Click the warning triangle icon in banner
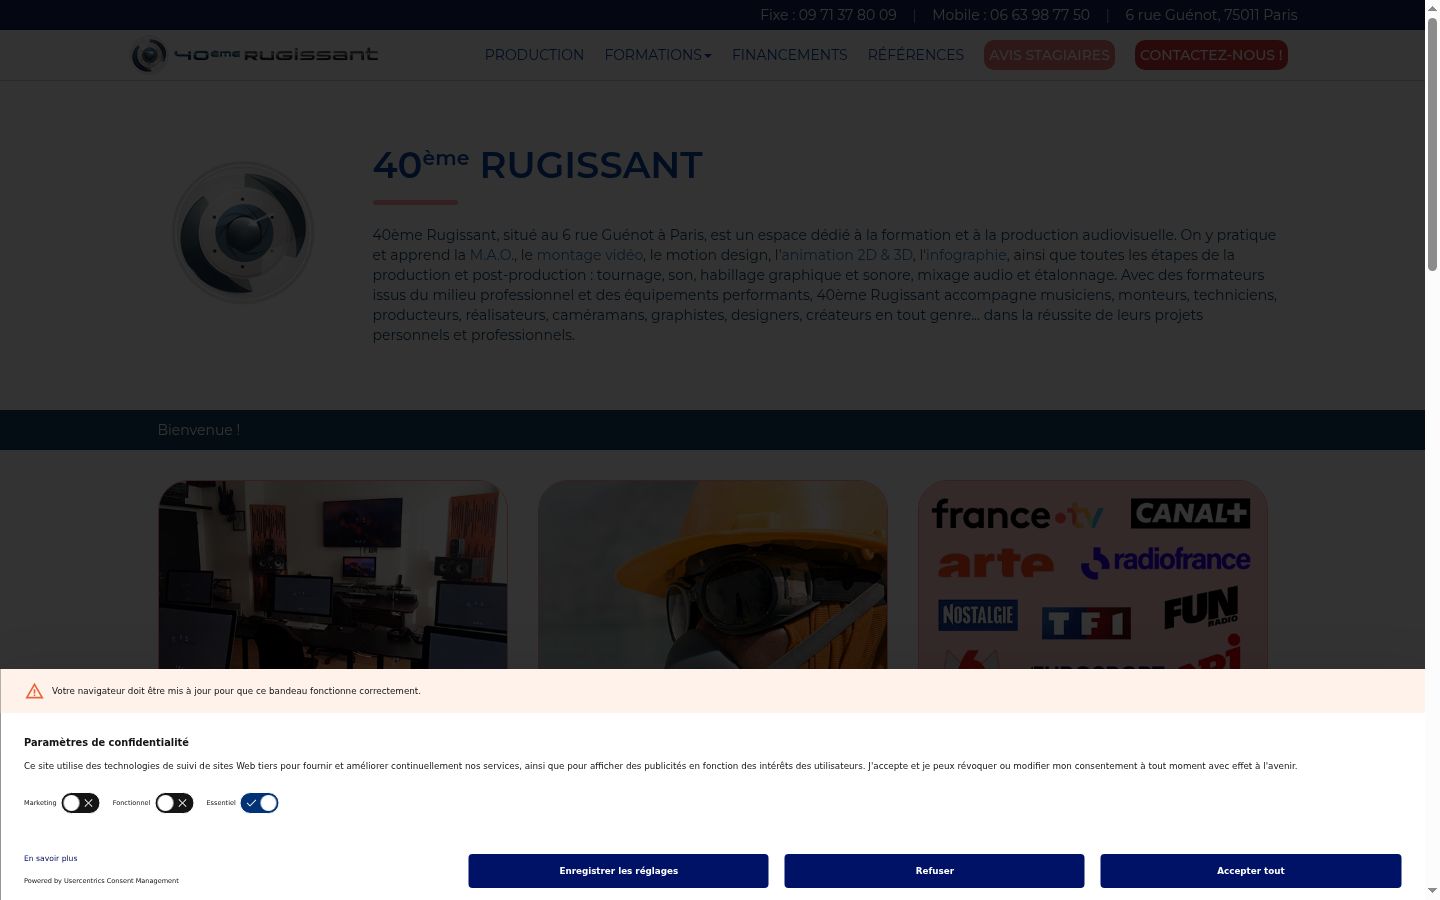Viewport: 1440px width, 900px height. [x=34, y=691]
